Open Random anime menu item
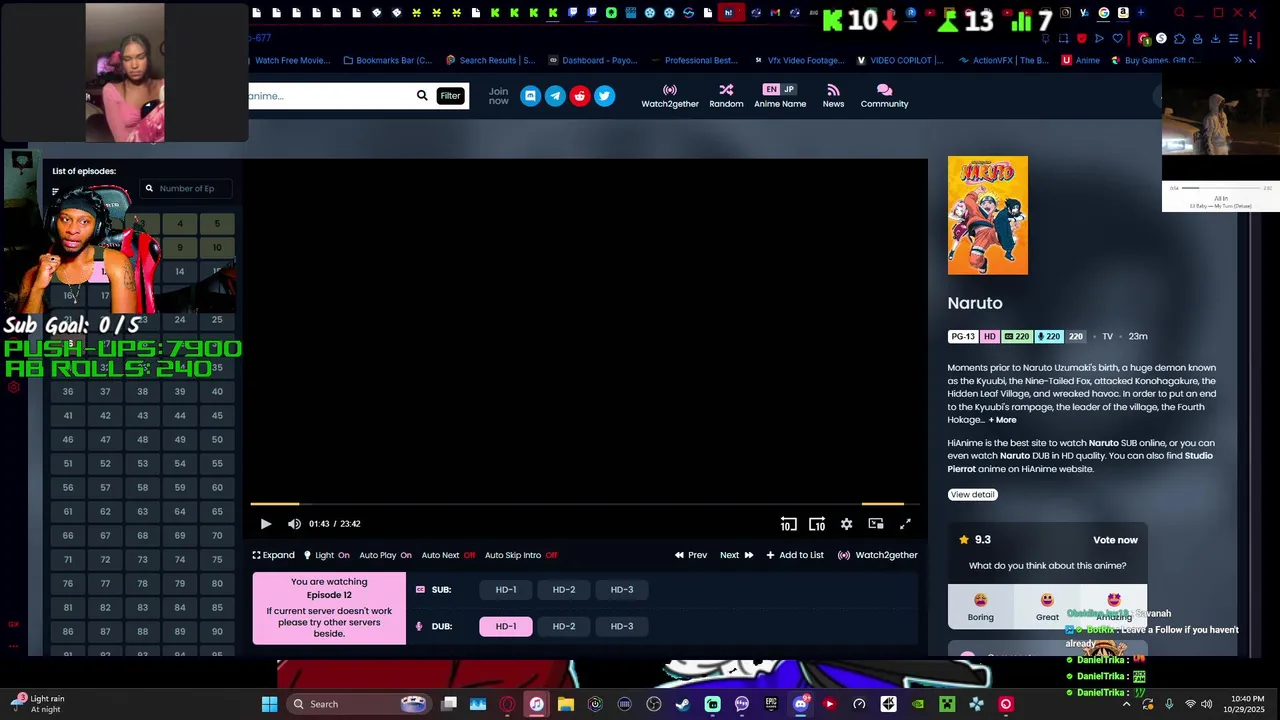The height and width of the screenshot is (720, 1280). click(x=726, y=96)
